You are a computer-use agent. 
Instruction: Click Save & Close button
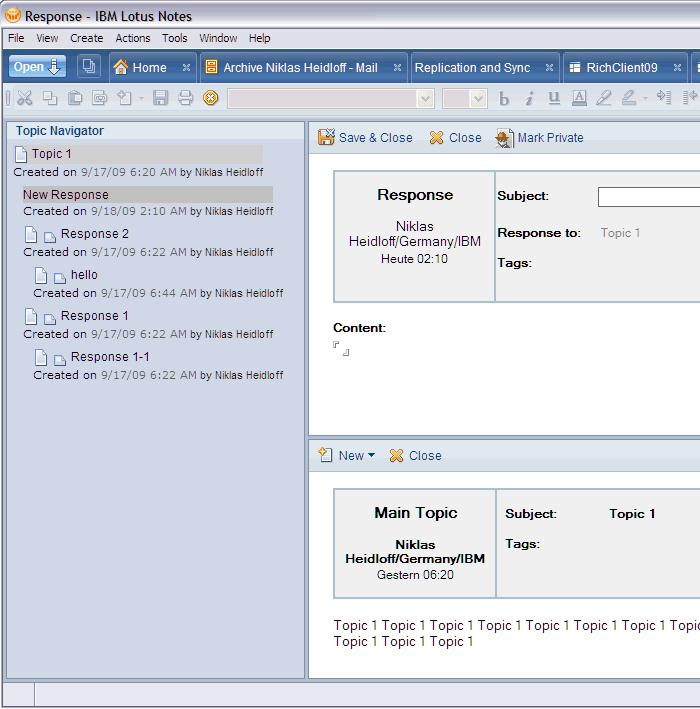coord(365,137)
